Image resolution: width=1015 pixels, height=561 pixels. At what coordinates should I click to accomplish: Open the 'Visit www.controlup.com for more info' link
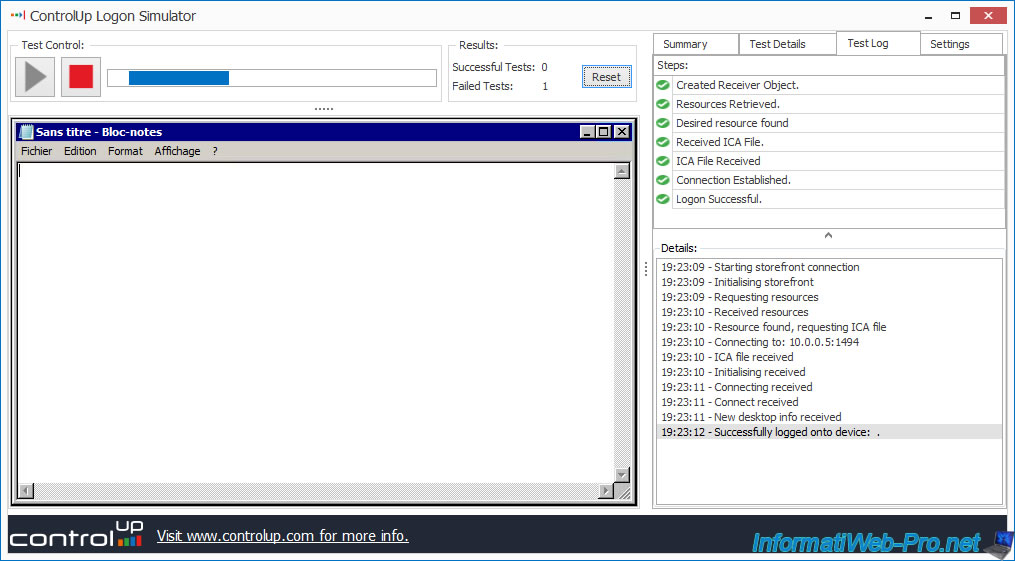[283, 536]
